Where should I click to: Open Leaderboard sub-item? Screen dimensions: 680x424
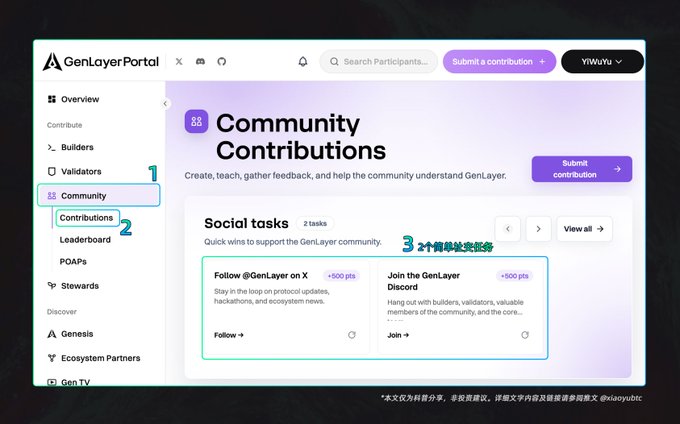[85, 240]
